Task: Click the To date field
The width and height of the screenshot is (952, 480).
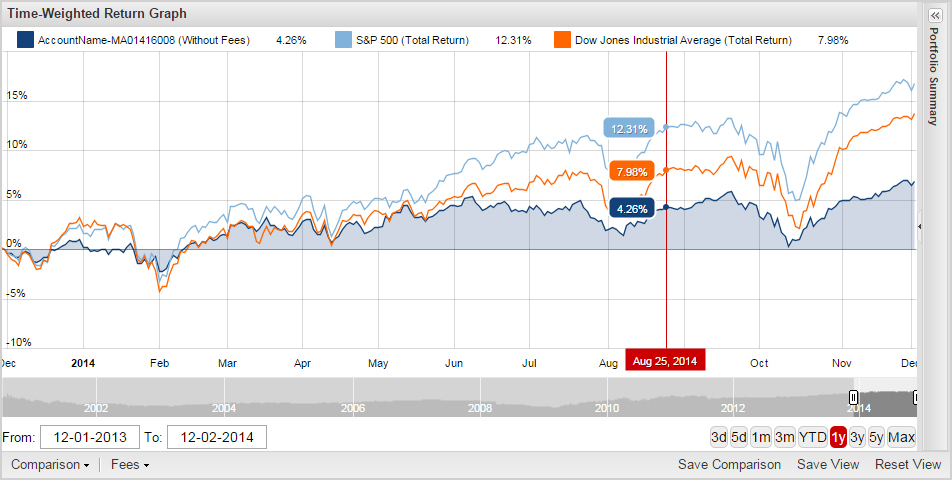Action: (x=217, y=437)
